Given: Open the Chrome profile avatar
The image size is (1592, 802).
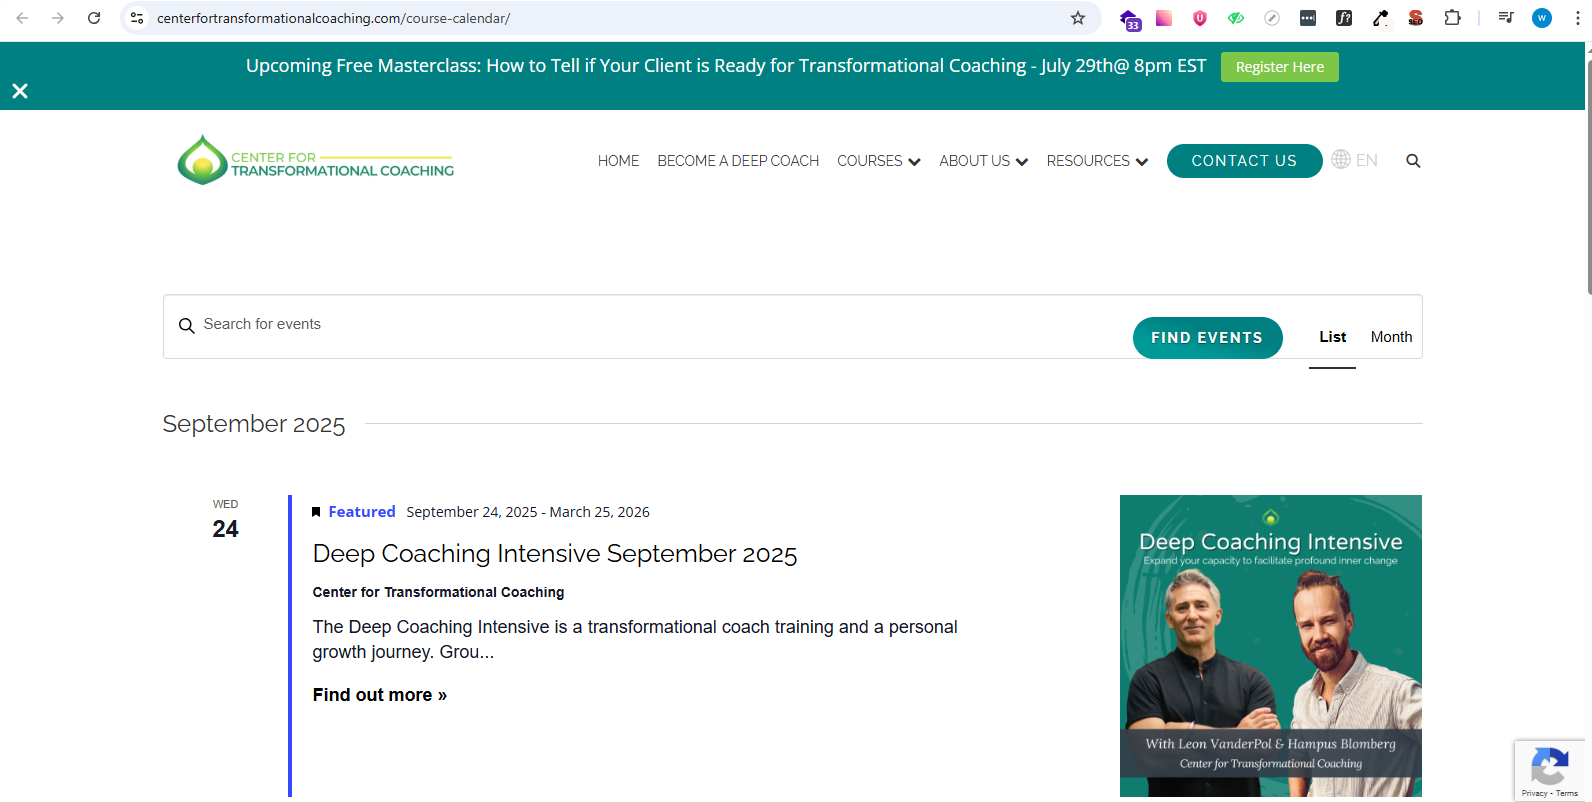Looking at the screenshot, I should coord(1542,18).
